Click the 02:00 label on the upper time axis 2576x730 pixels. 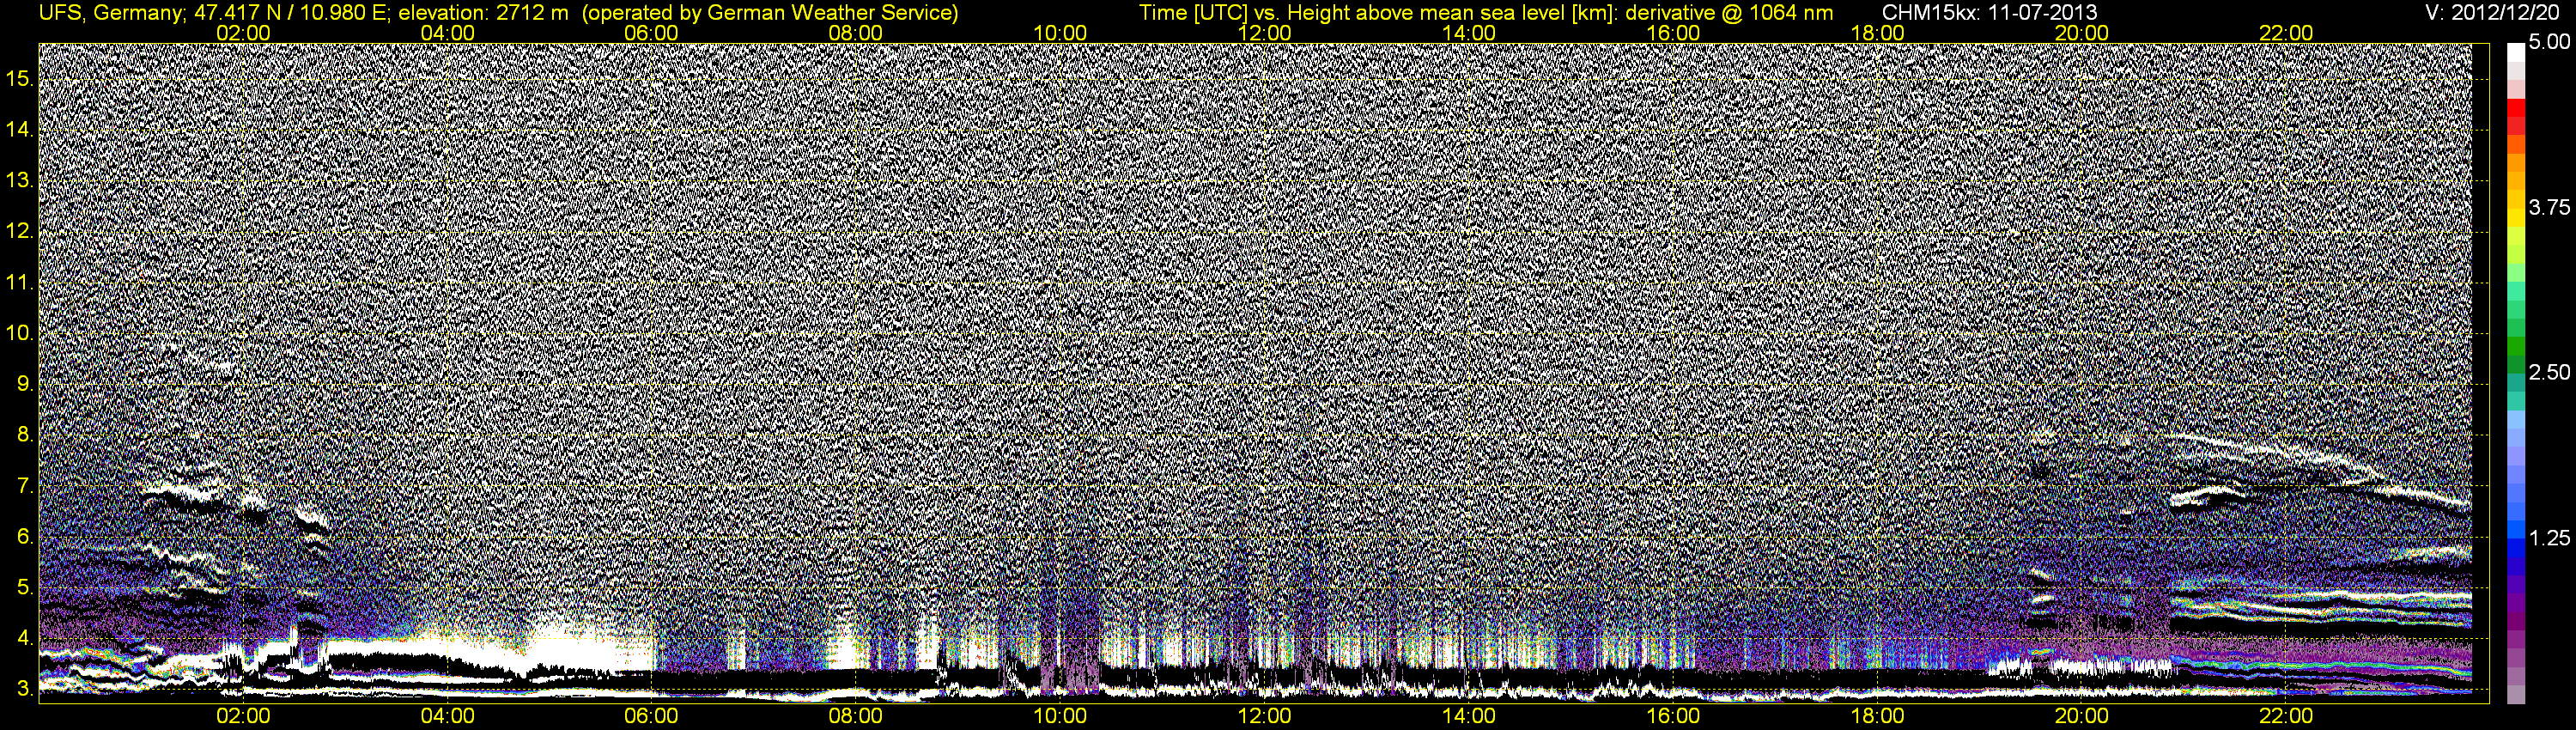(x=243, y=33)
